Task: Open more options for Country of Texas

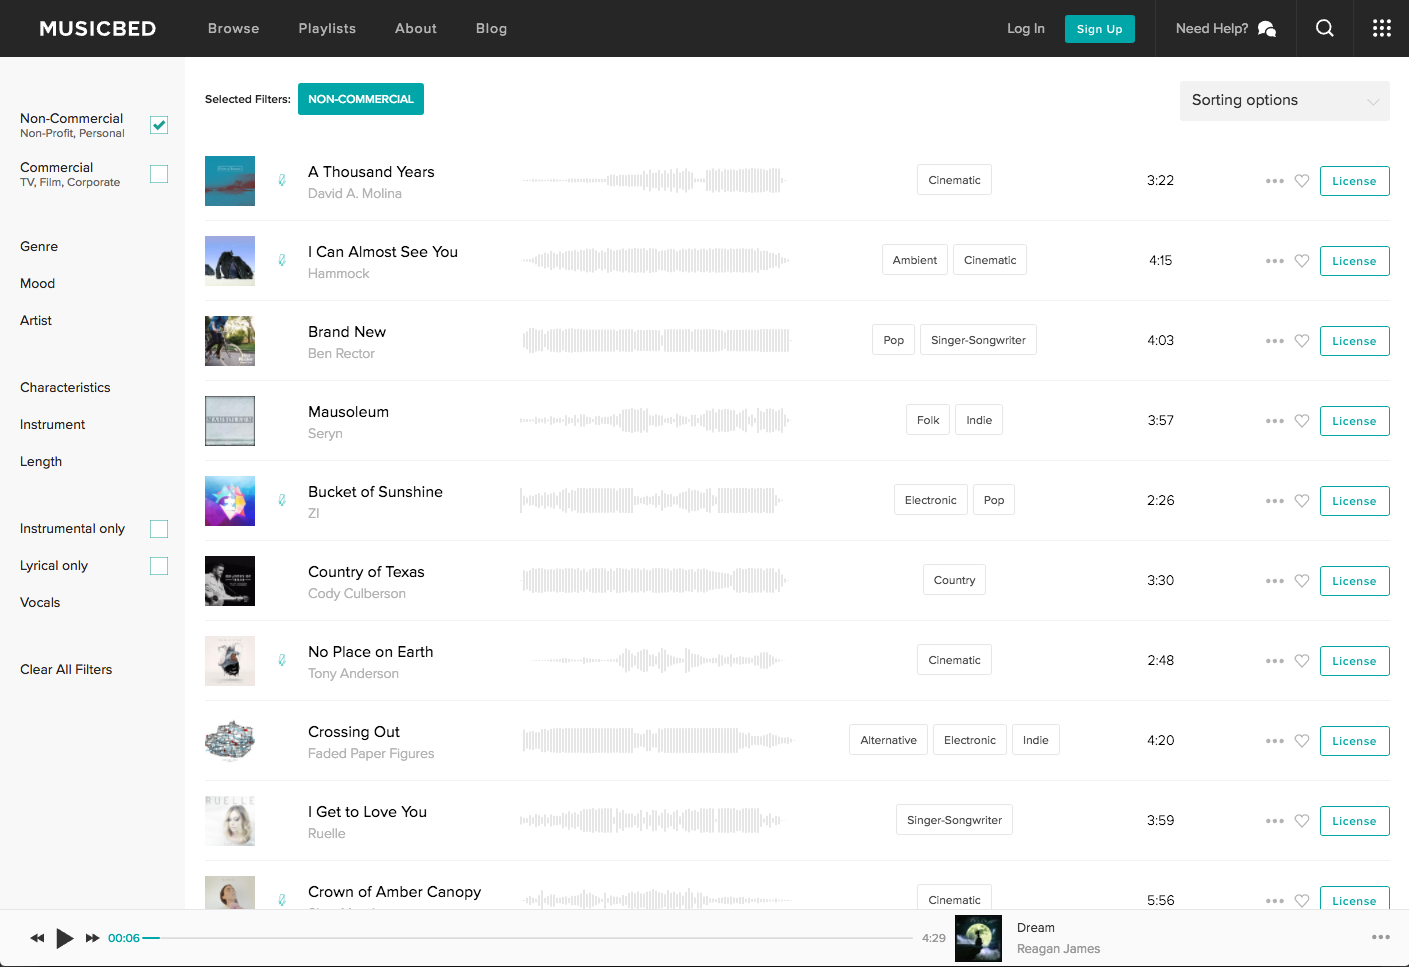Action: (1274, 581)
